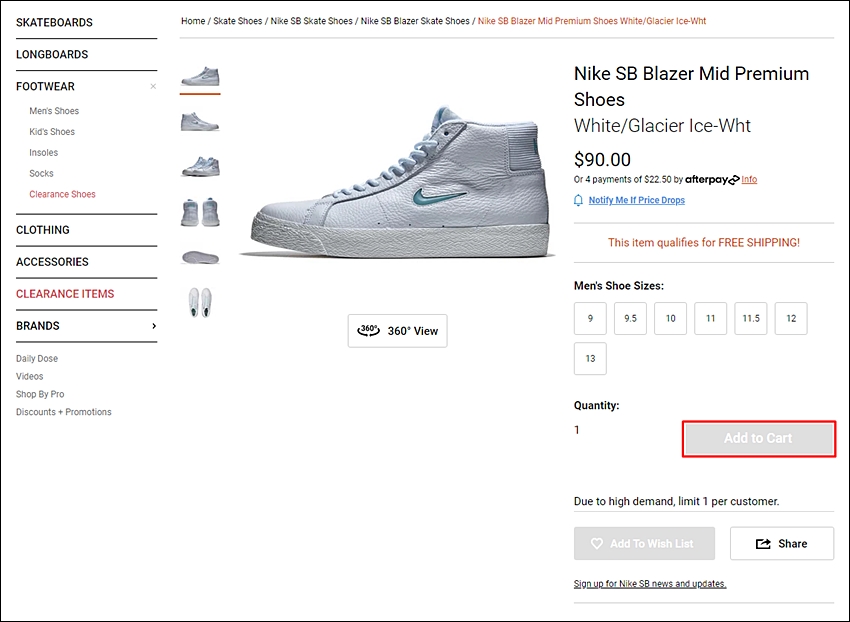Click the heart Add To Wish List button
This screenshot has width=850, height=622.
pos(644,543)
